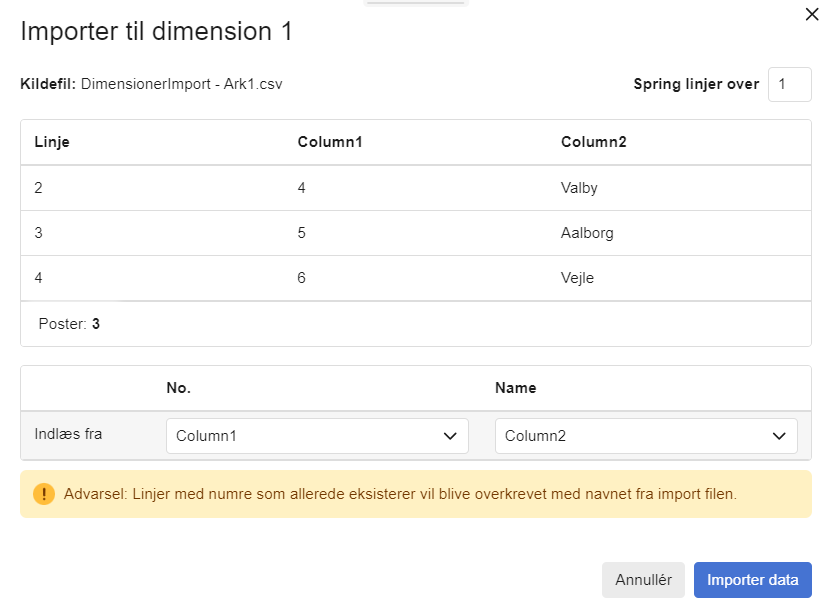The height and width of the screenshot is (612, 833).
Task: Click the Column1 header in preview table
Action: point(329,142)
